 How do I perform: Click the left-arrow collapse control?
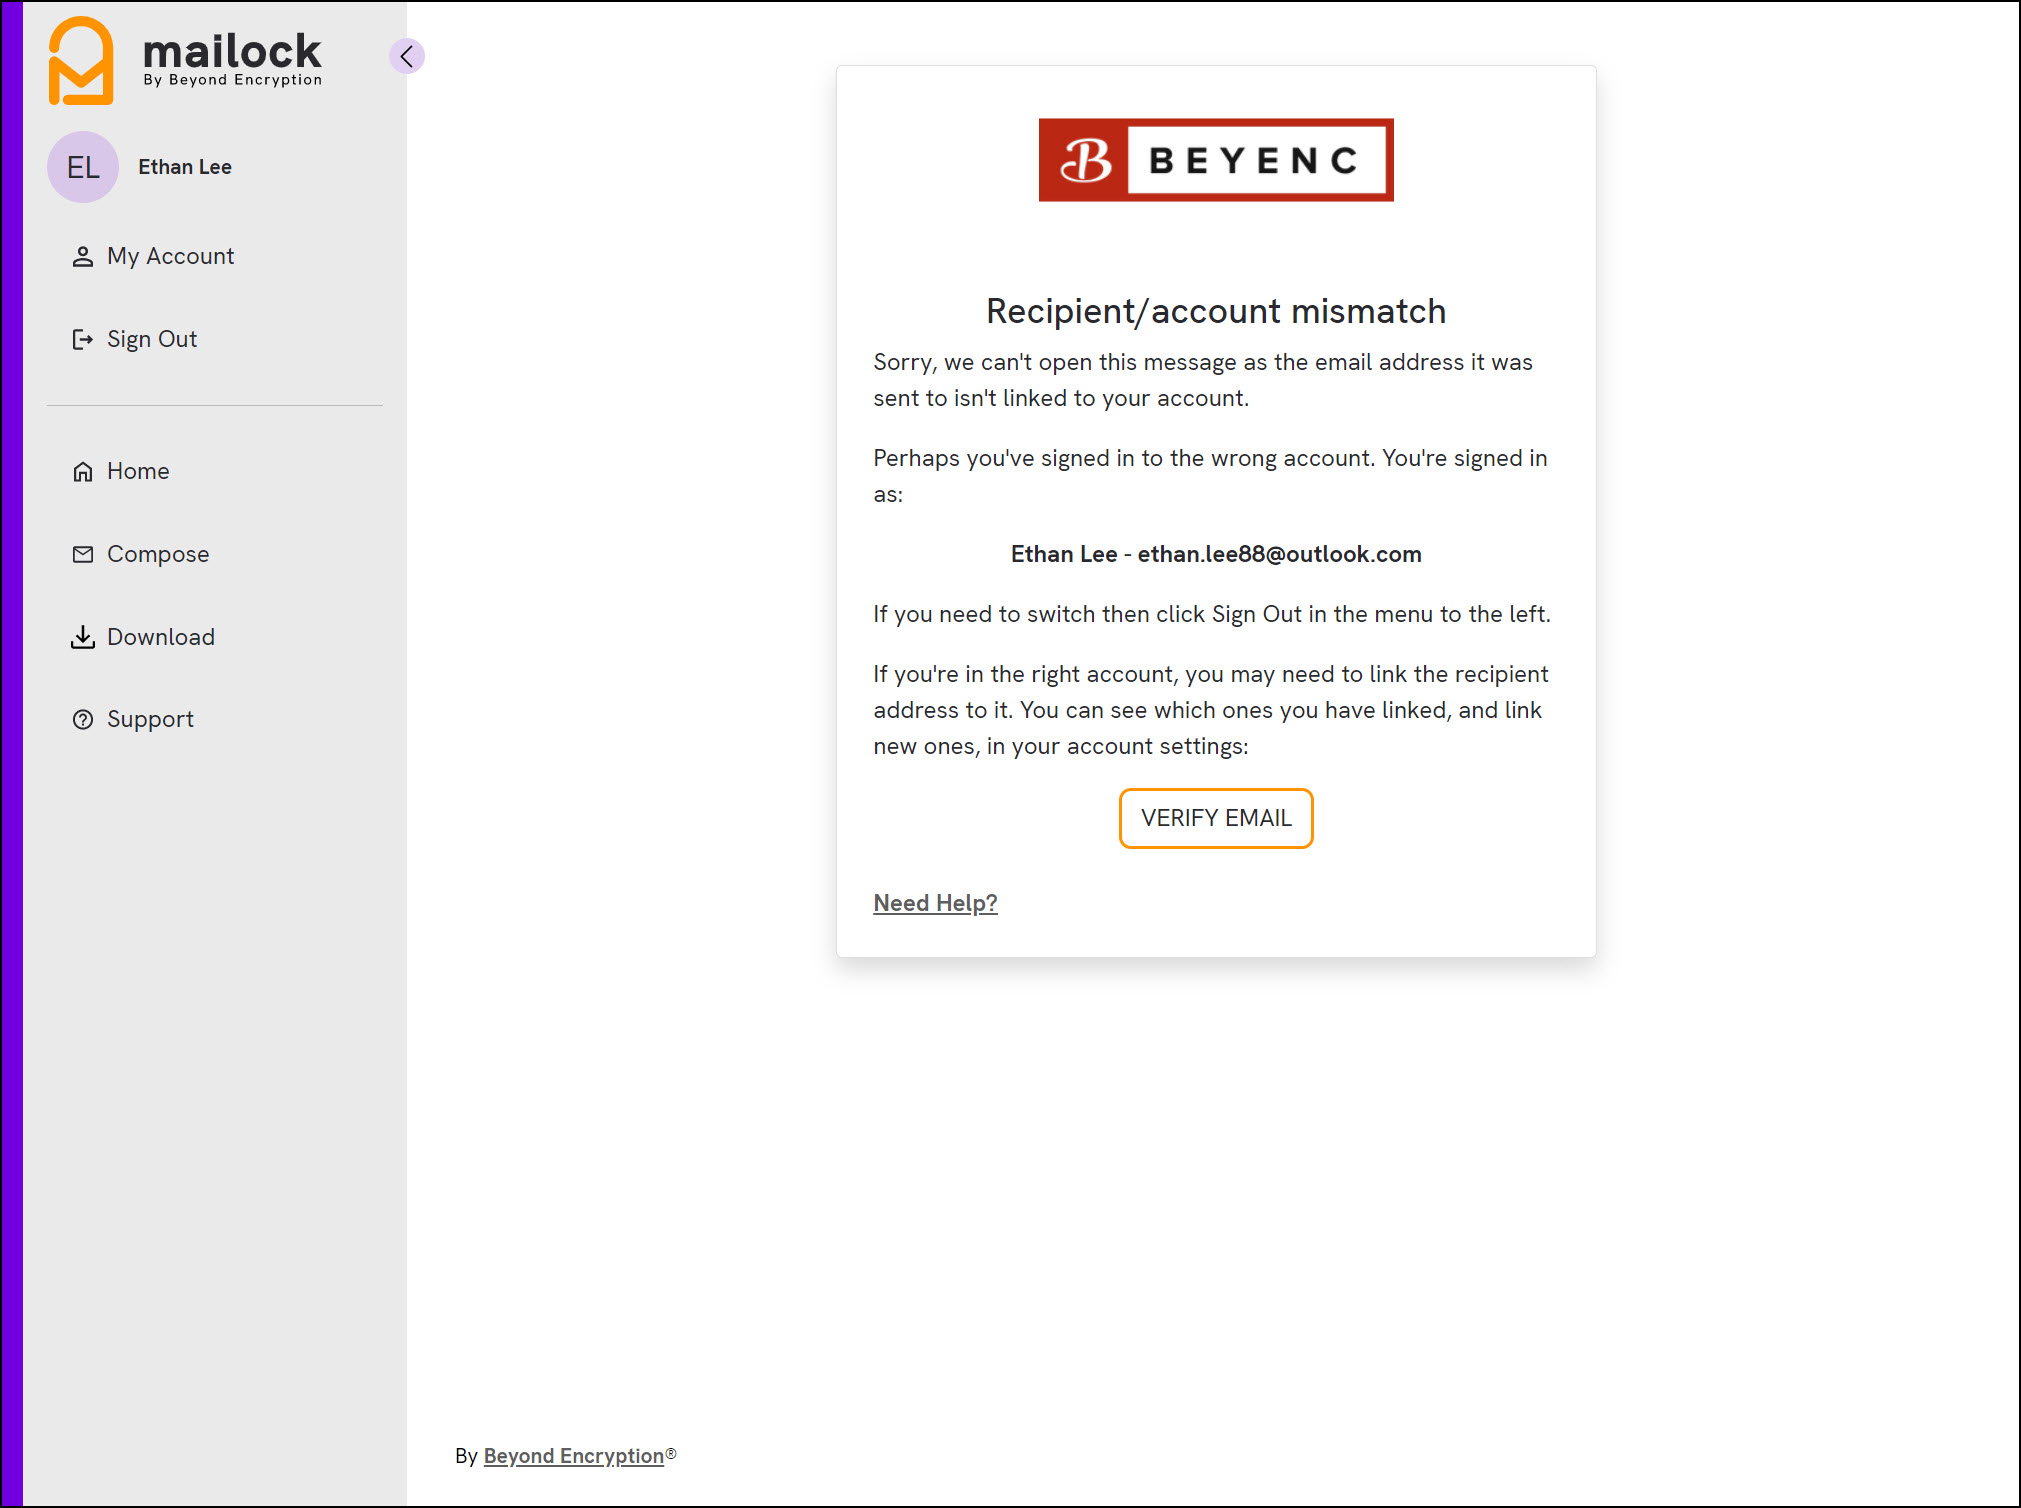pyautogui.click(x=406, y=56)
